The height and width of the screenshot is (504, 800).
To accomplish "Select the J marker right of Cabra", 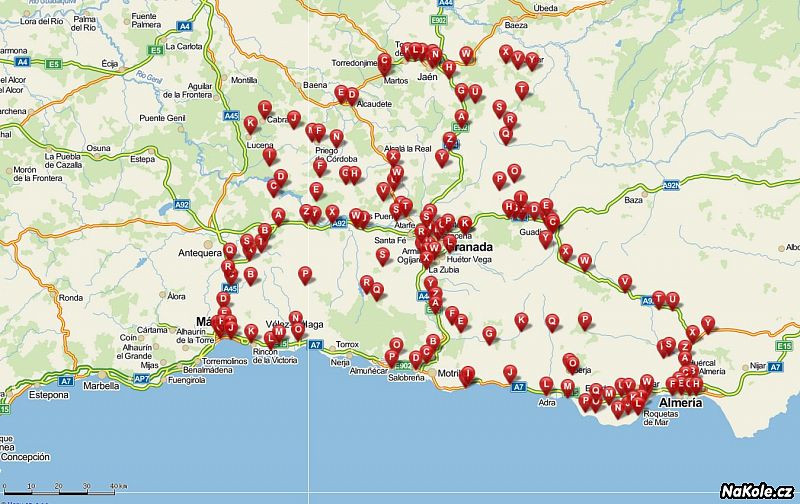I will point(293,119).
